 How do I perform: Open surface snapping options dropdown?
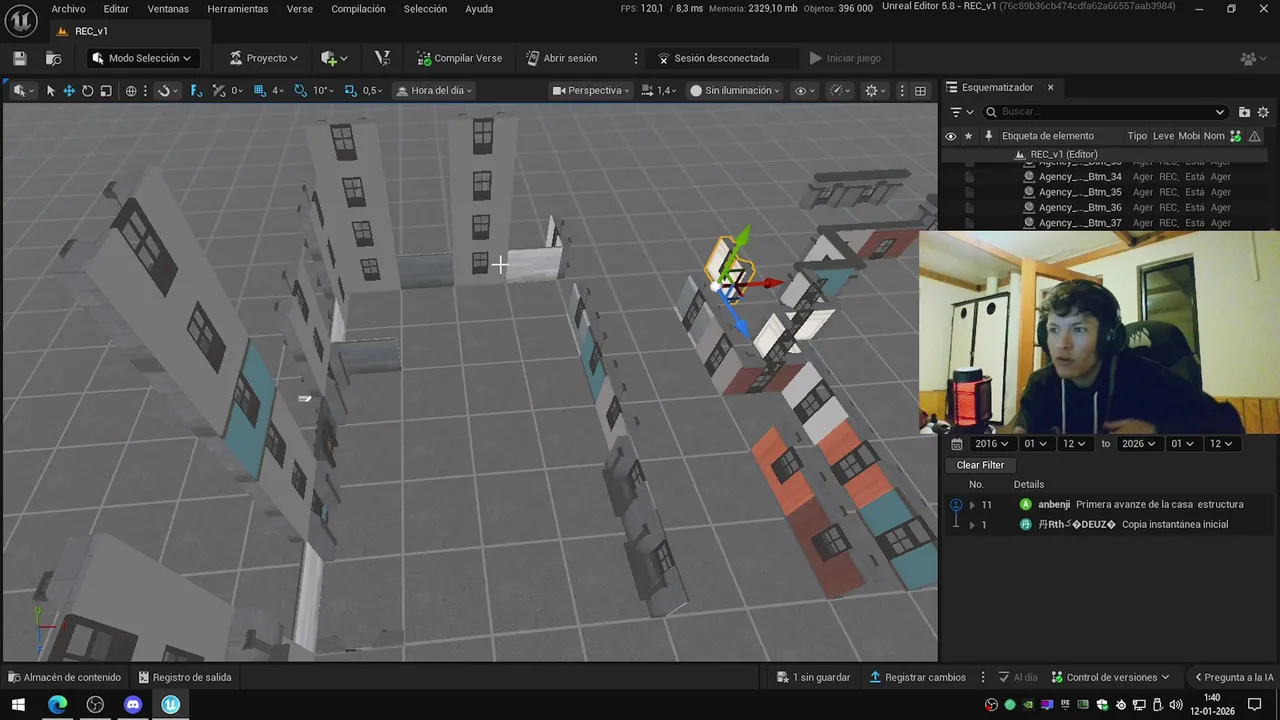point(167,91)
